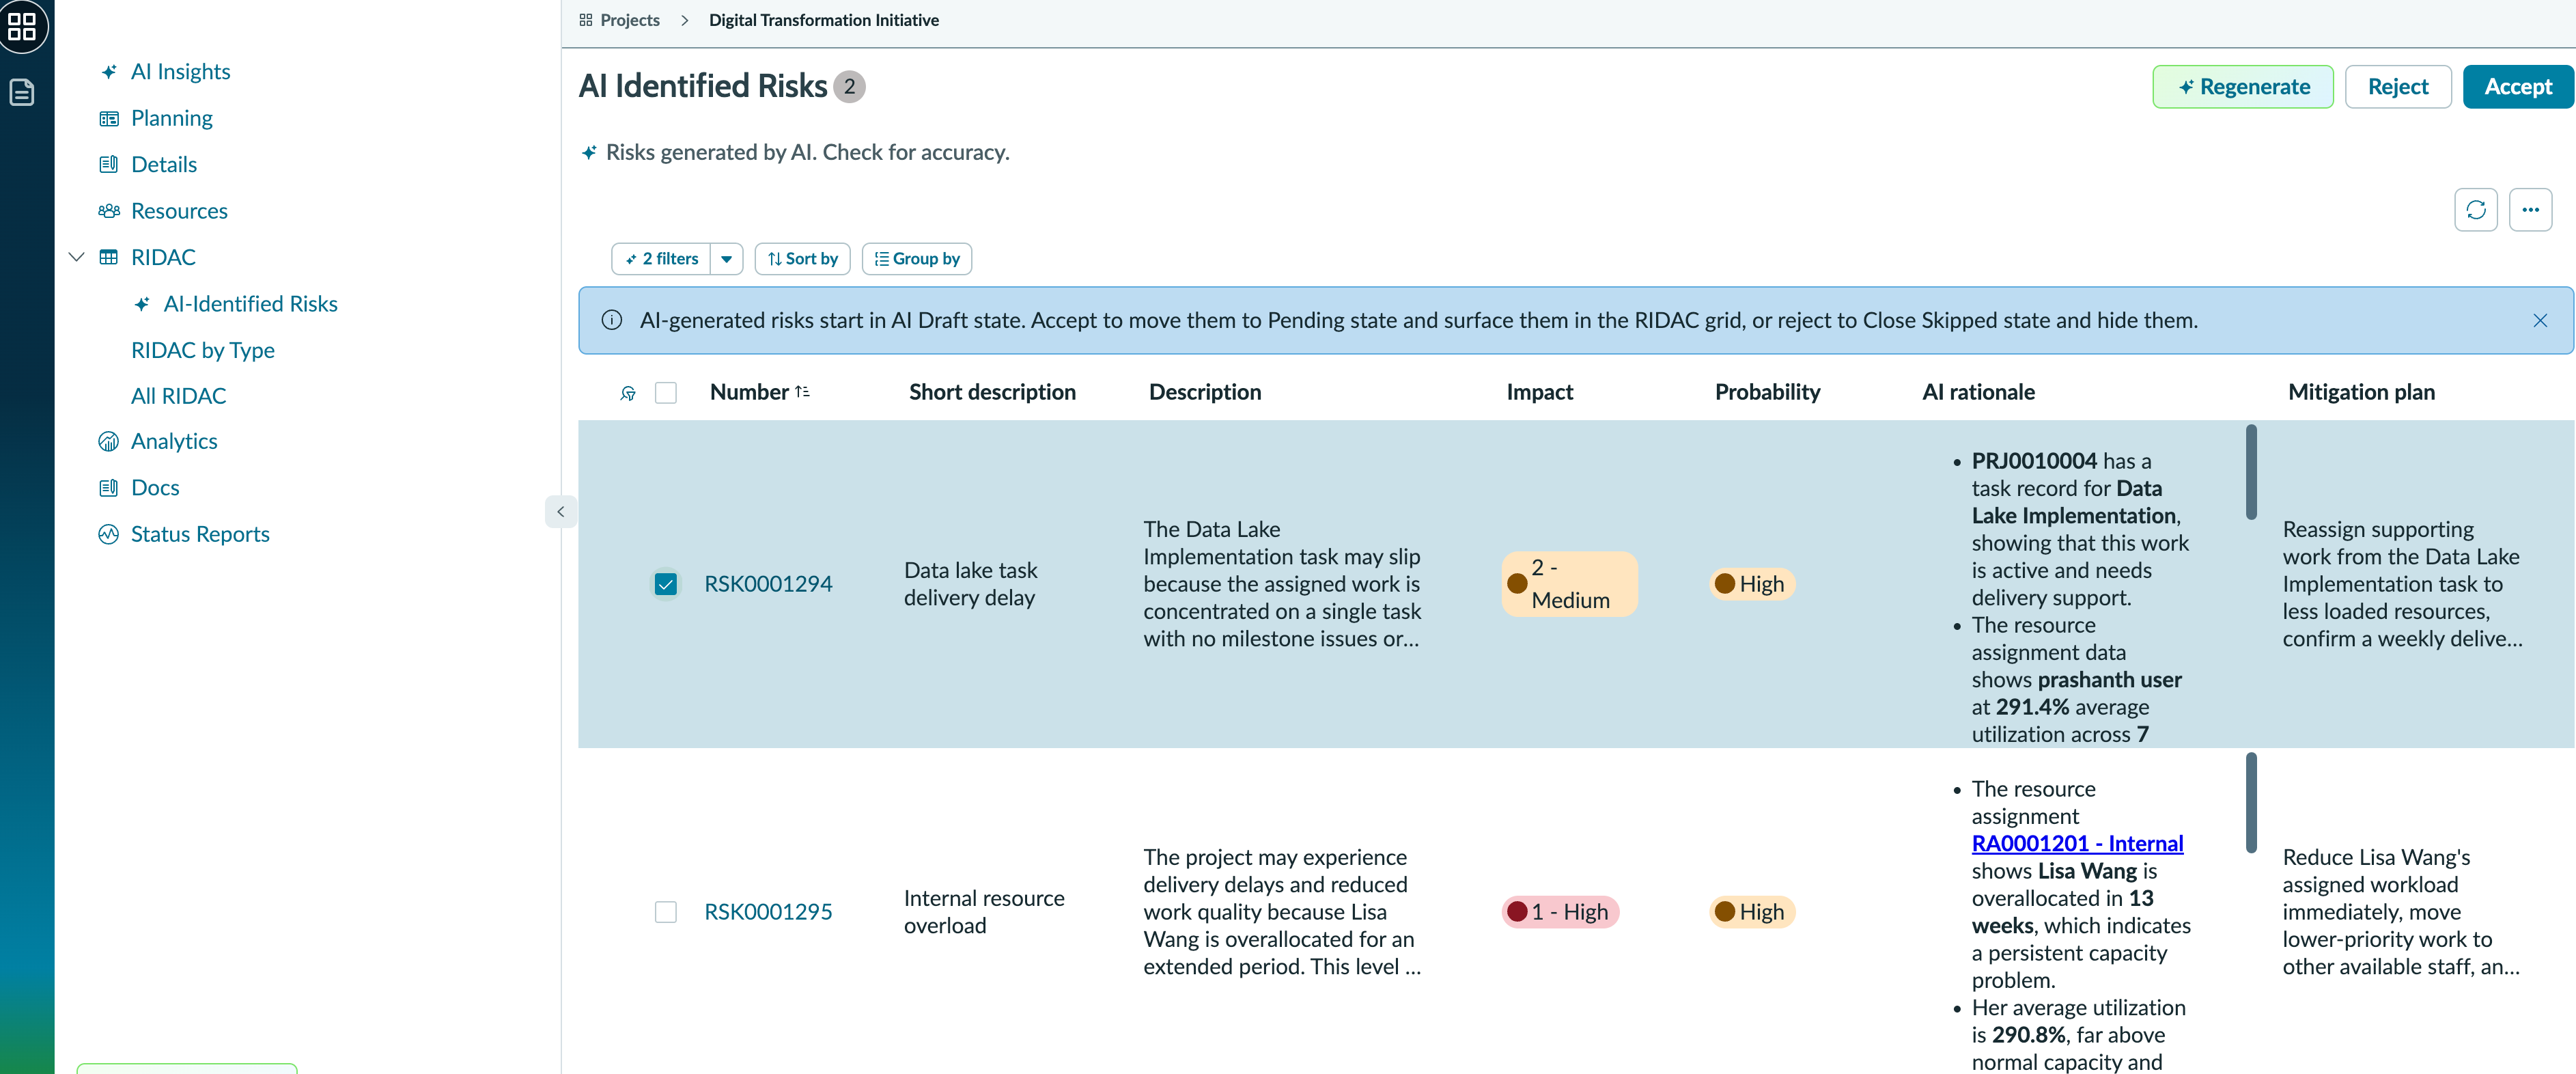Click the AI rationale scrollbar in RSK0001294 row
The image size is (2576, 1074).
pos(2251,472)
